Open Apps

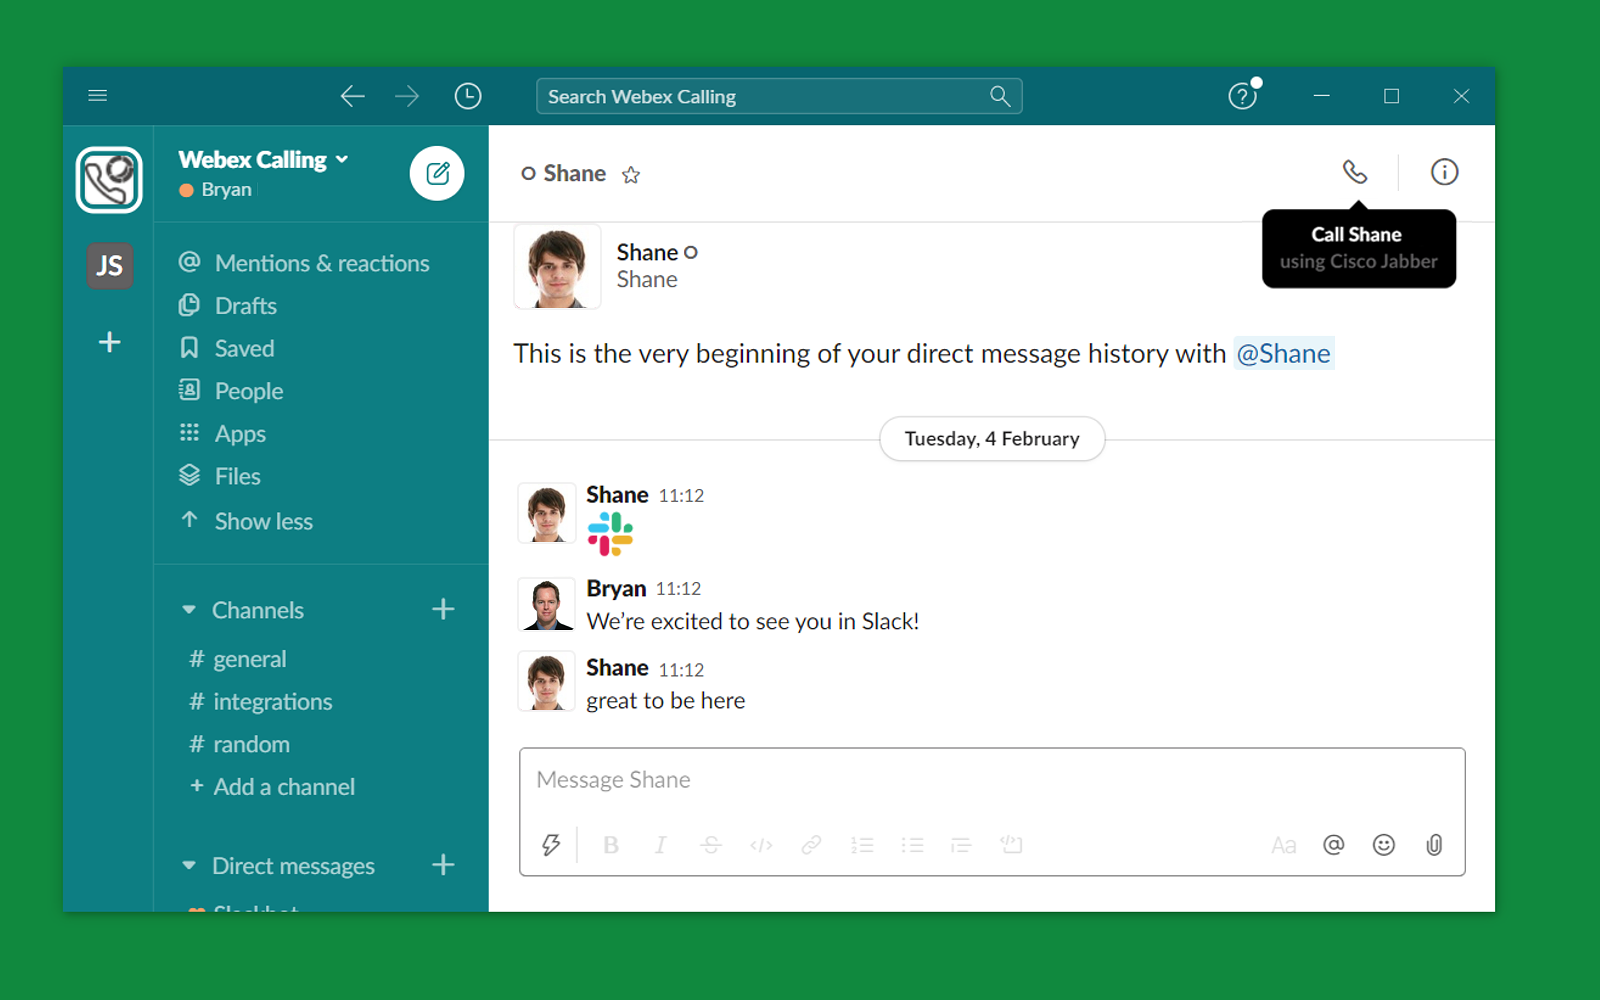pos(222,433)
